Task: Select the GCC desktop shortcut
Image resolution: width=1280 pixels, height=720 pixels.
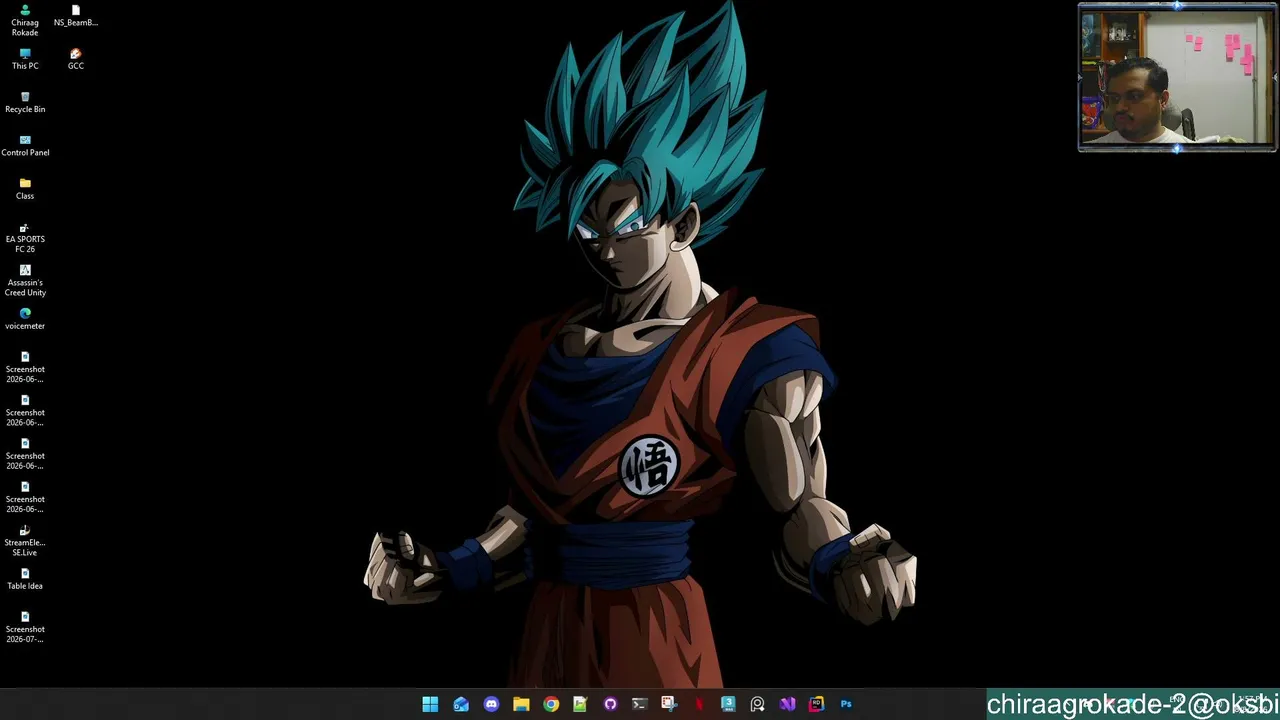Action: (x=76, y=59)
